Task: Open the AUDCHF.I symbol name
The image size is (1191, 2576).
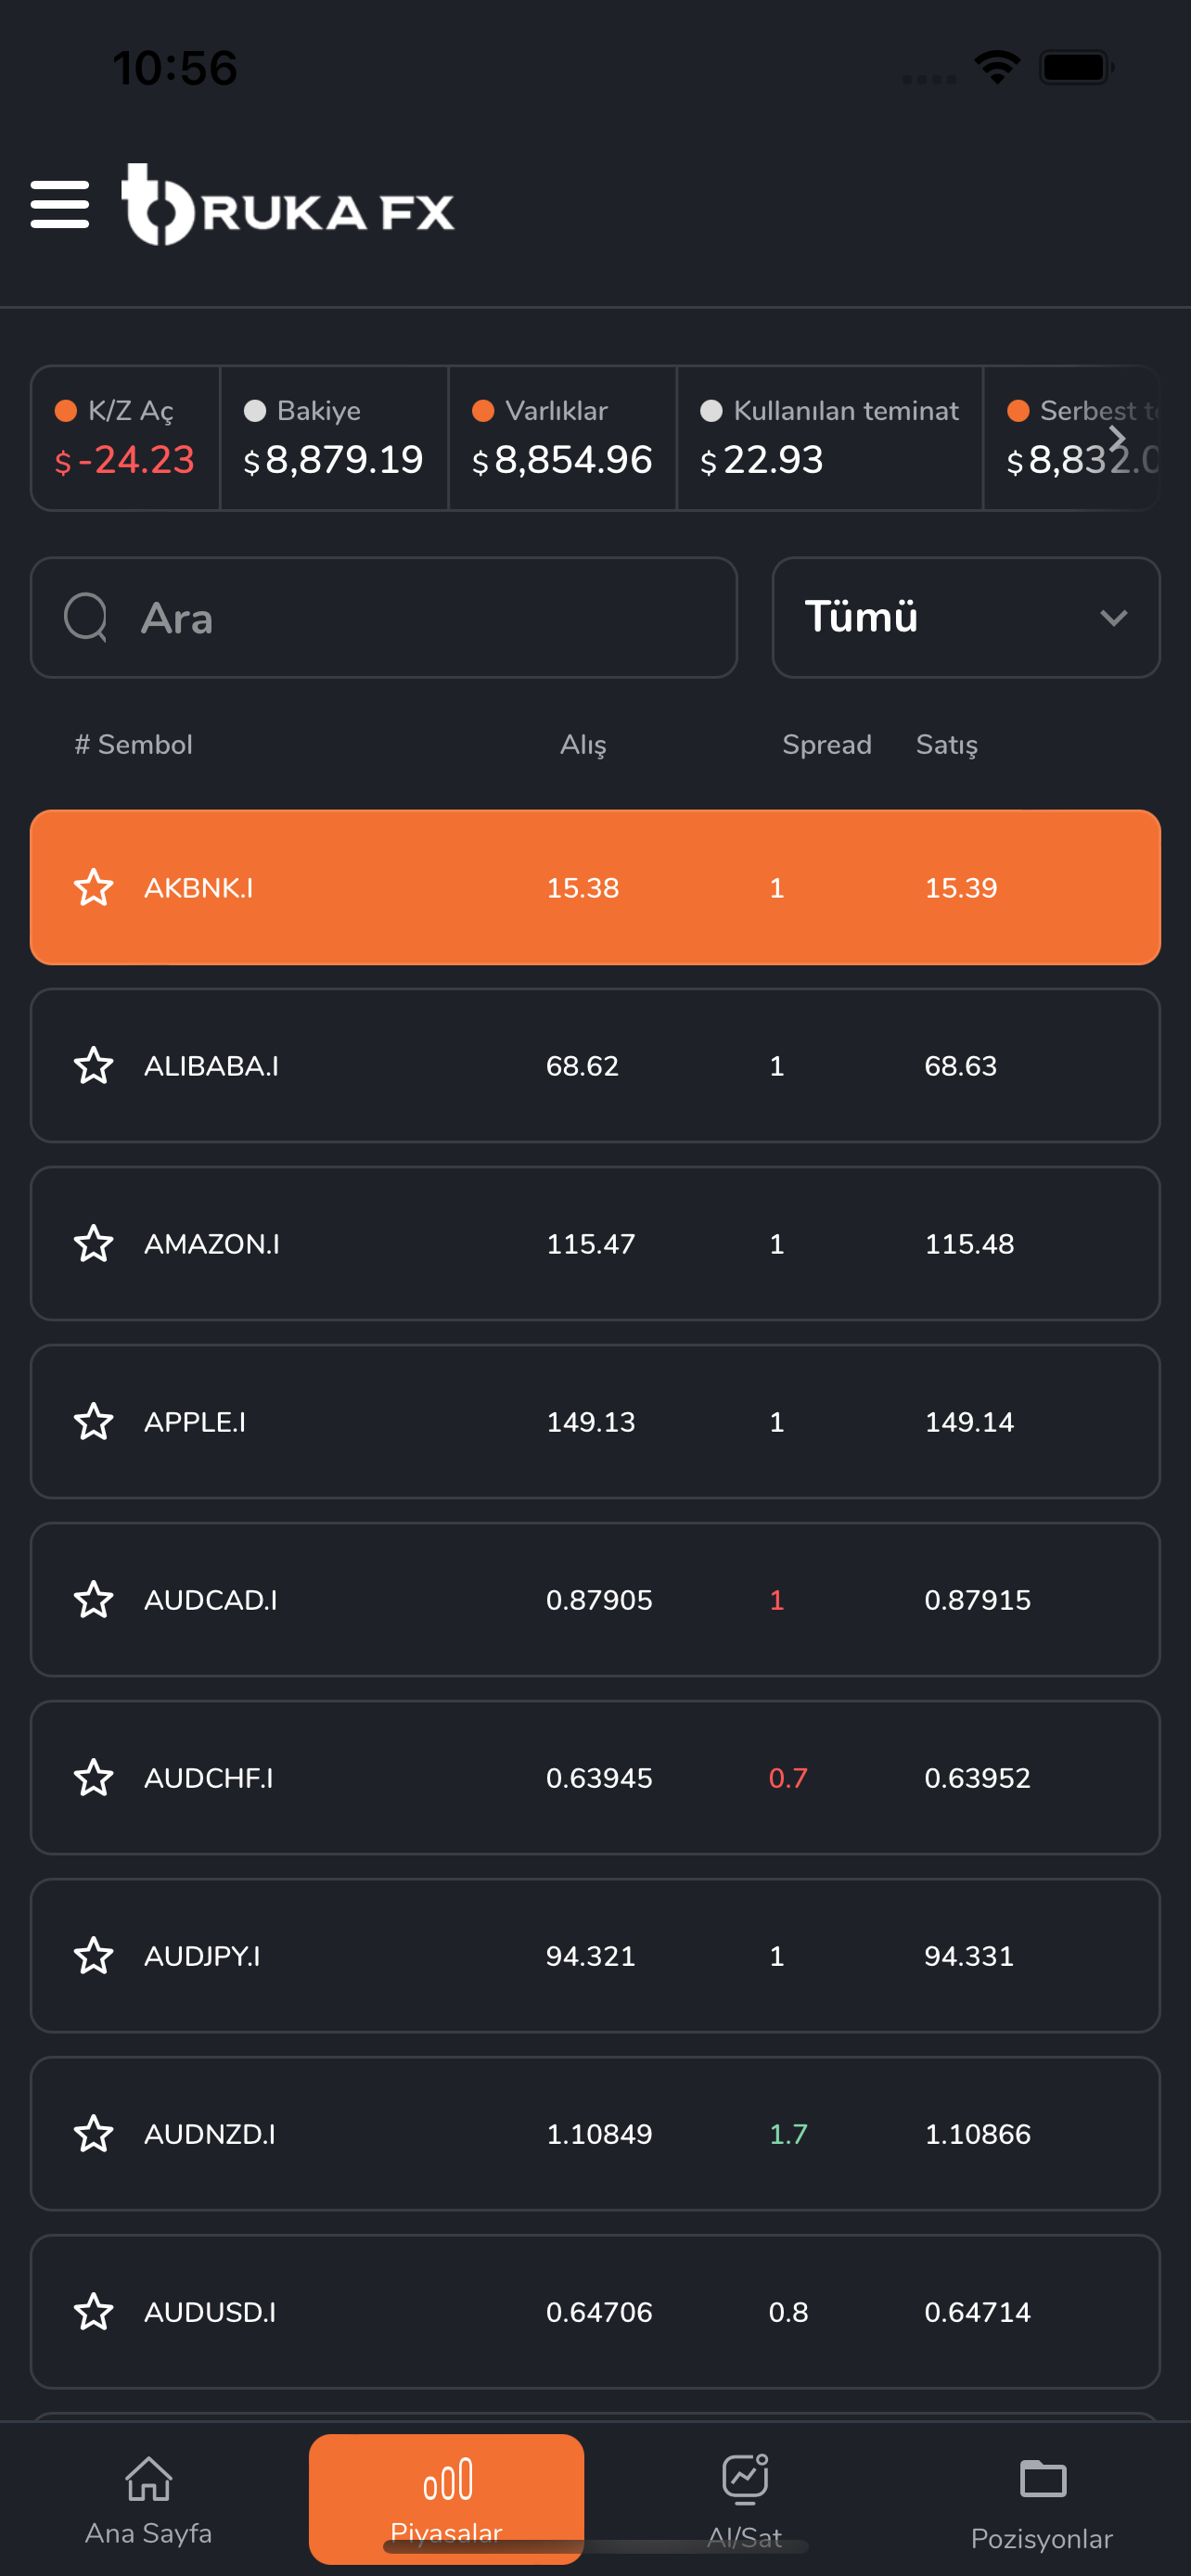Action: tap(209, 1777)
